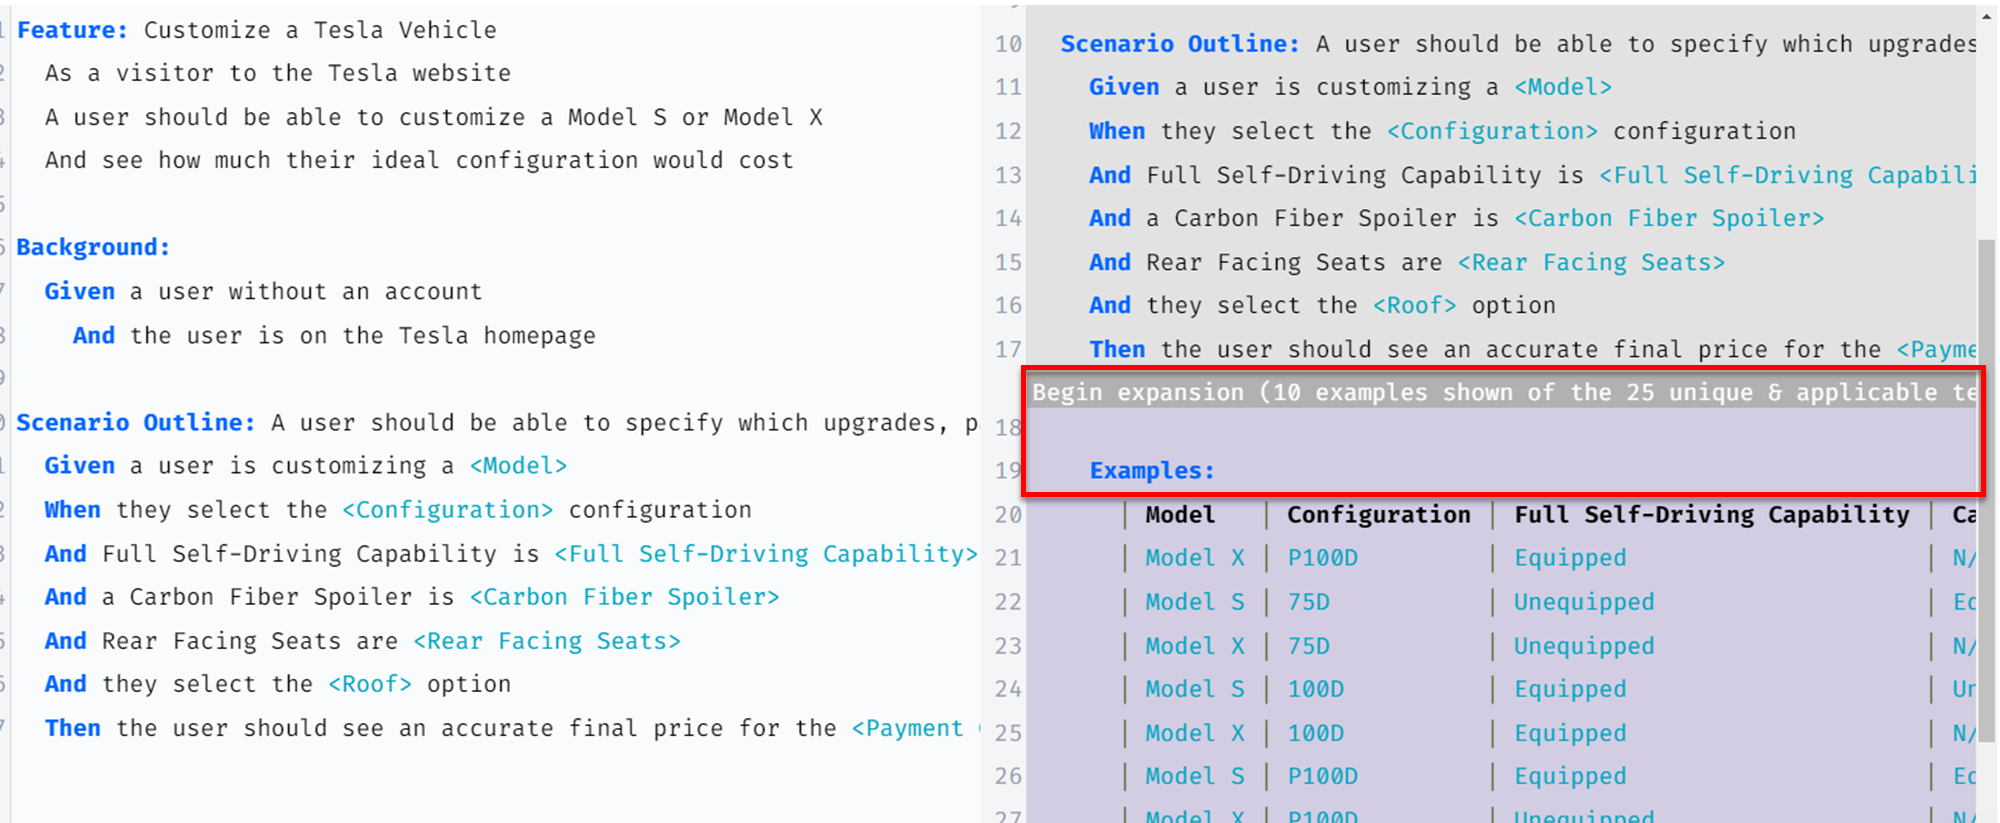
Task: Click '100D' cell on line 24
Action: pos(1316,689)
